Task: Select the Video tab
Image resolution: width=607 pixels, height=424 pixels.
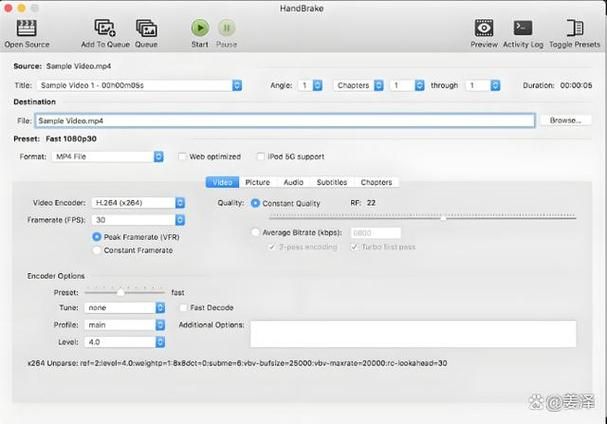Action: click(222, 182)
